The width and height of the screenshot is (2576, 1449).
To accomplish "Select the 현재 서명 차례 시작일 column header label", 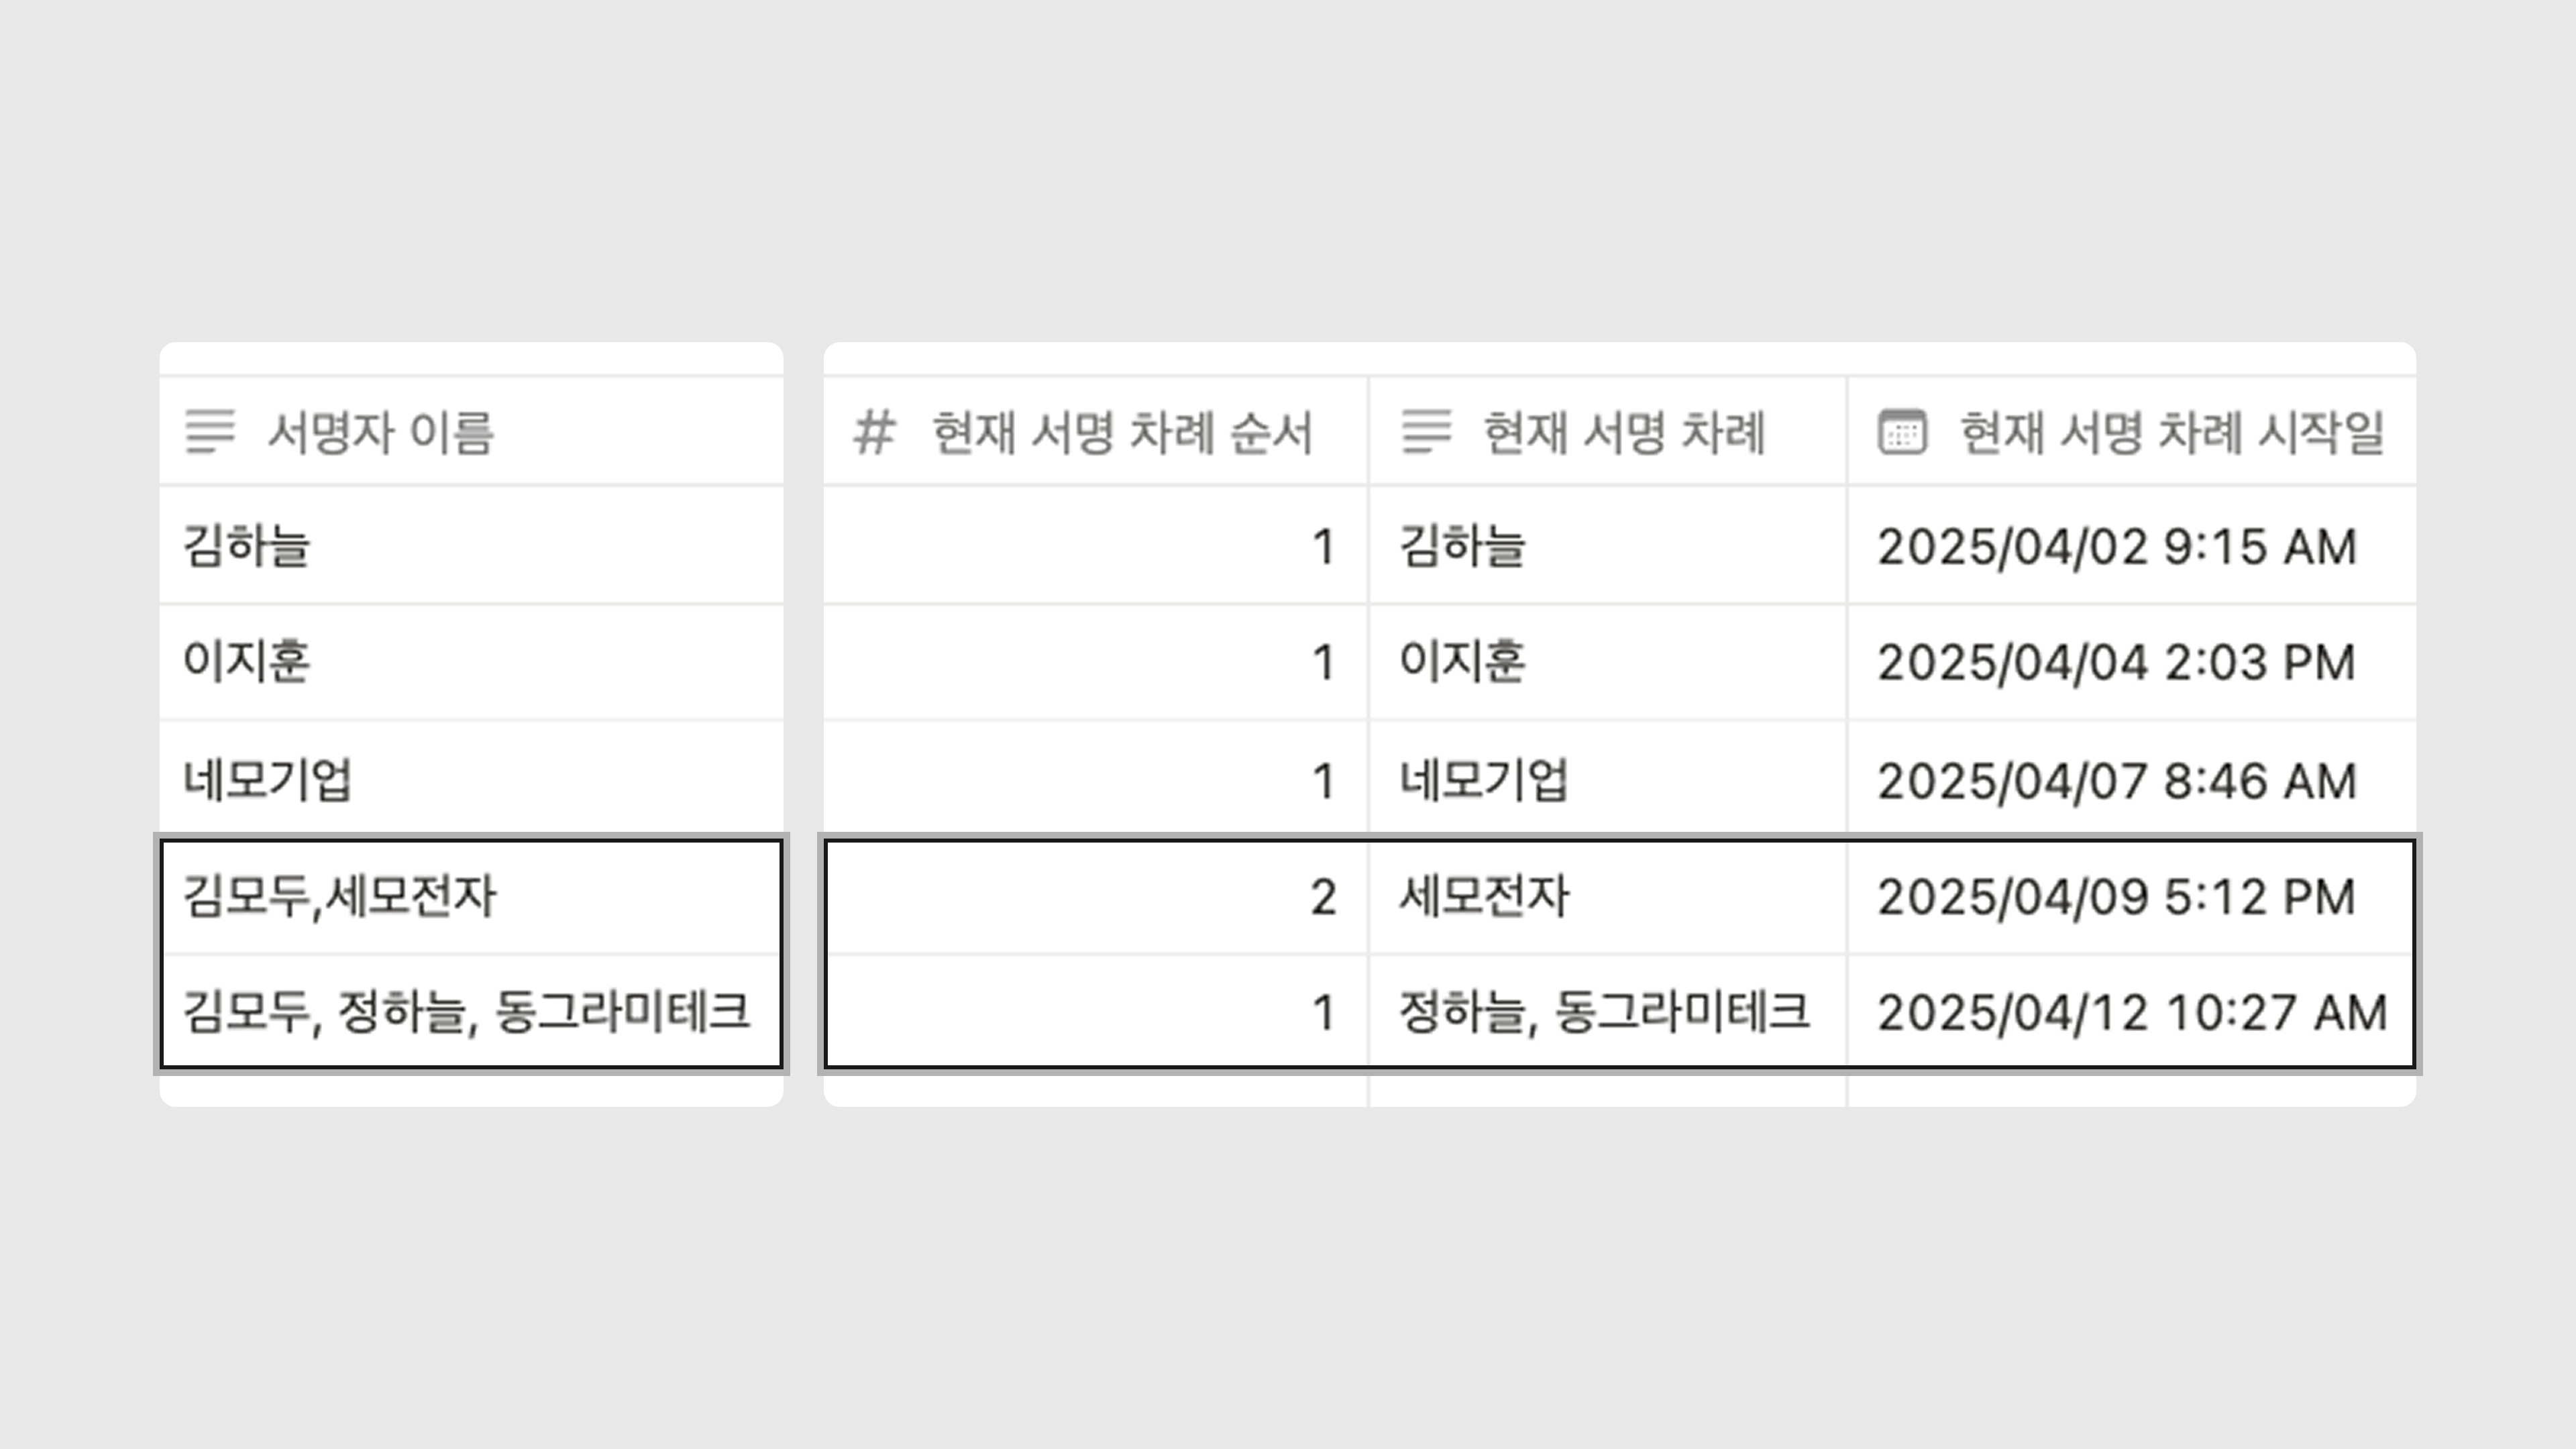I will click(x=2172, y=433).
